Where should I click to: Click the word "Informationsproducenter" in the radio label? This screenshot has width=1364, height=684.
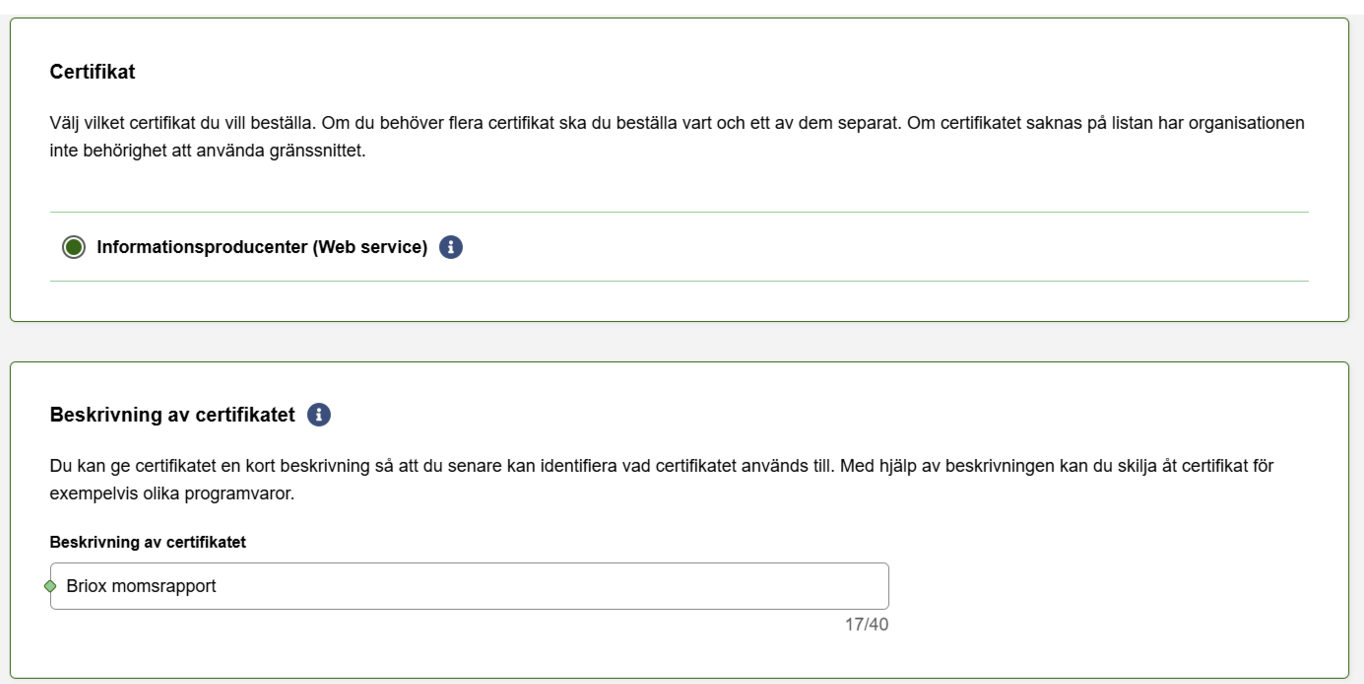202,247
